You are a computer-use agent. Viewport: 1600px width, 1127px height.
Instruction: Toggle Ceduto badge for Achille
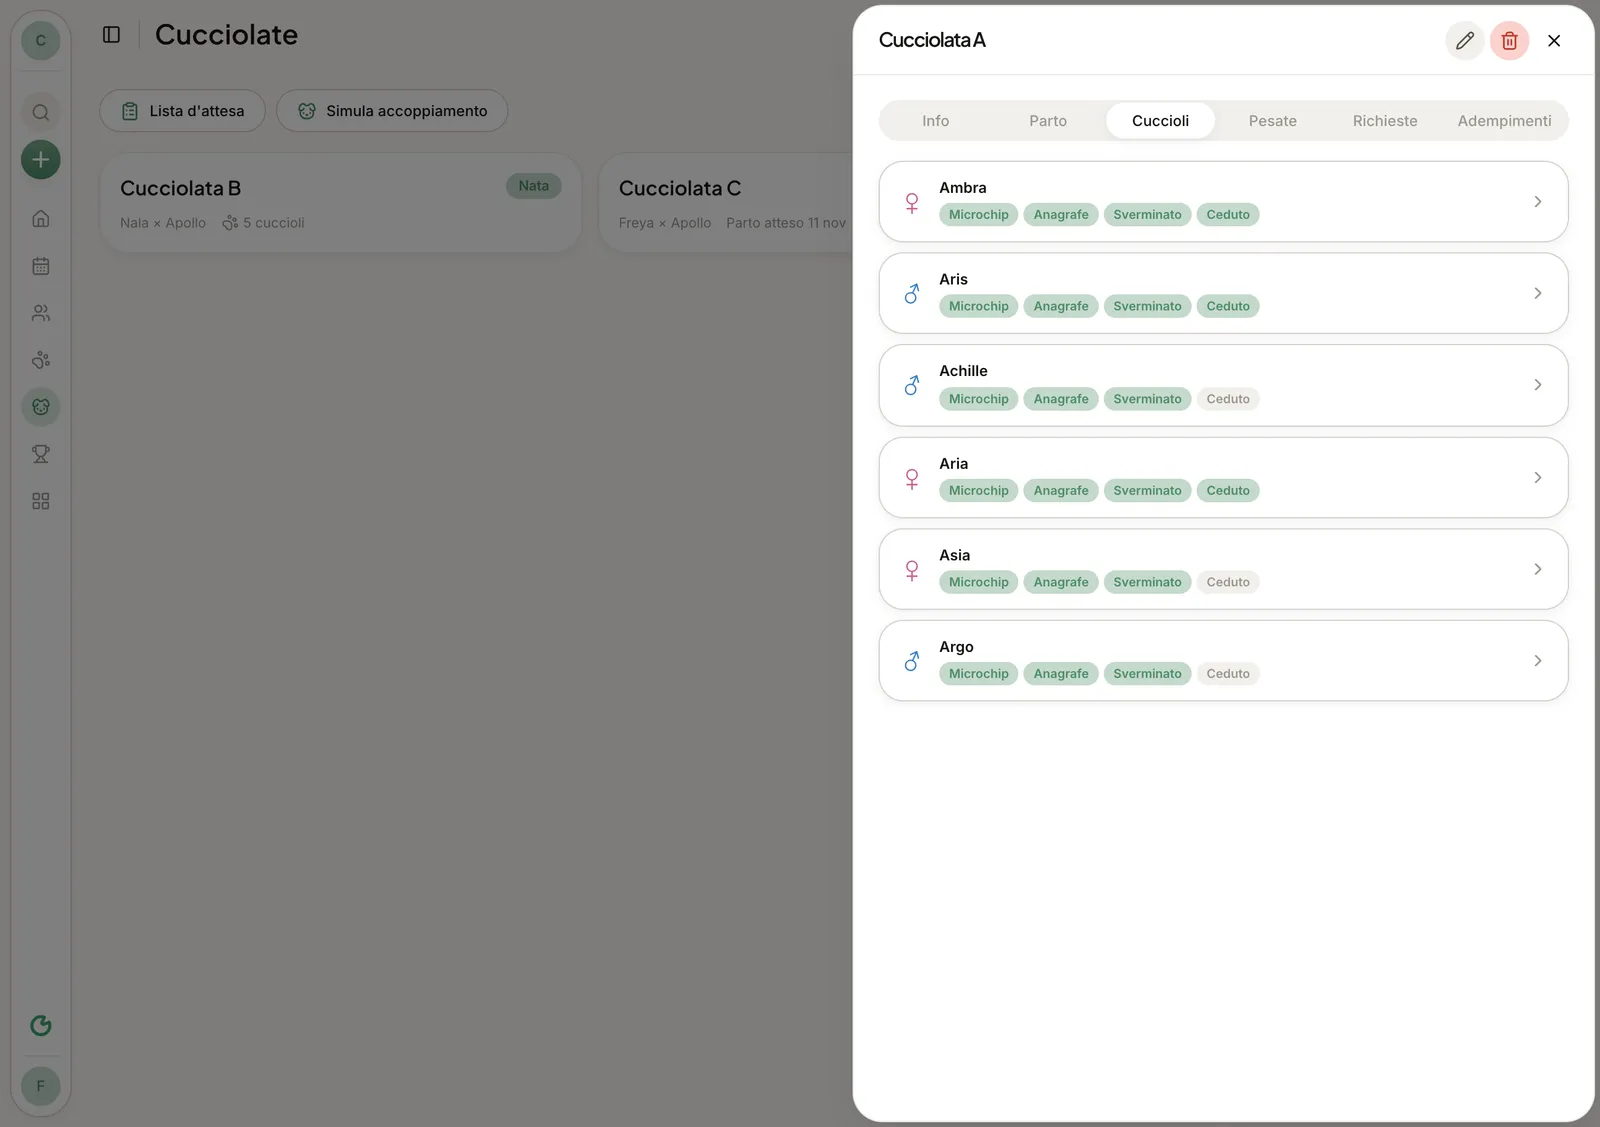(1227, 399)
